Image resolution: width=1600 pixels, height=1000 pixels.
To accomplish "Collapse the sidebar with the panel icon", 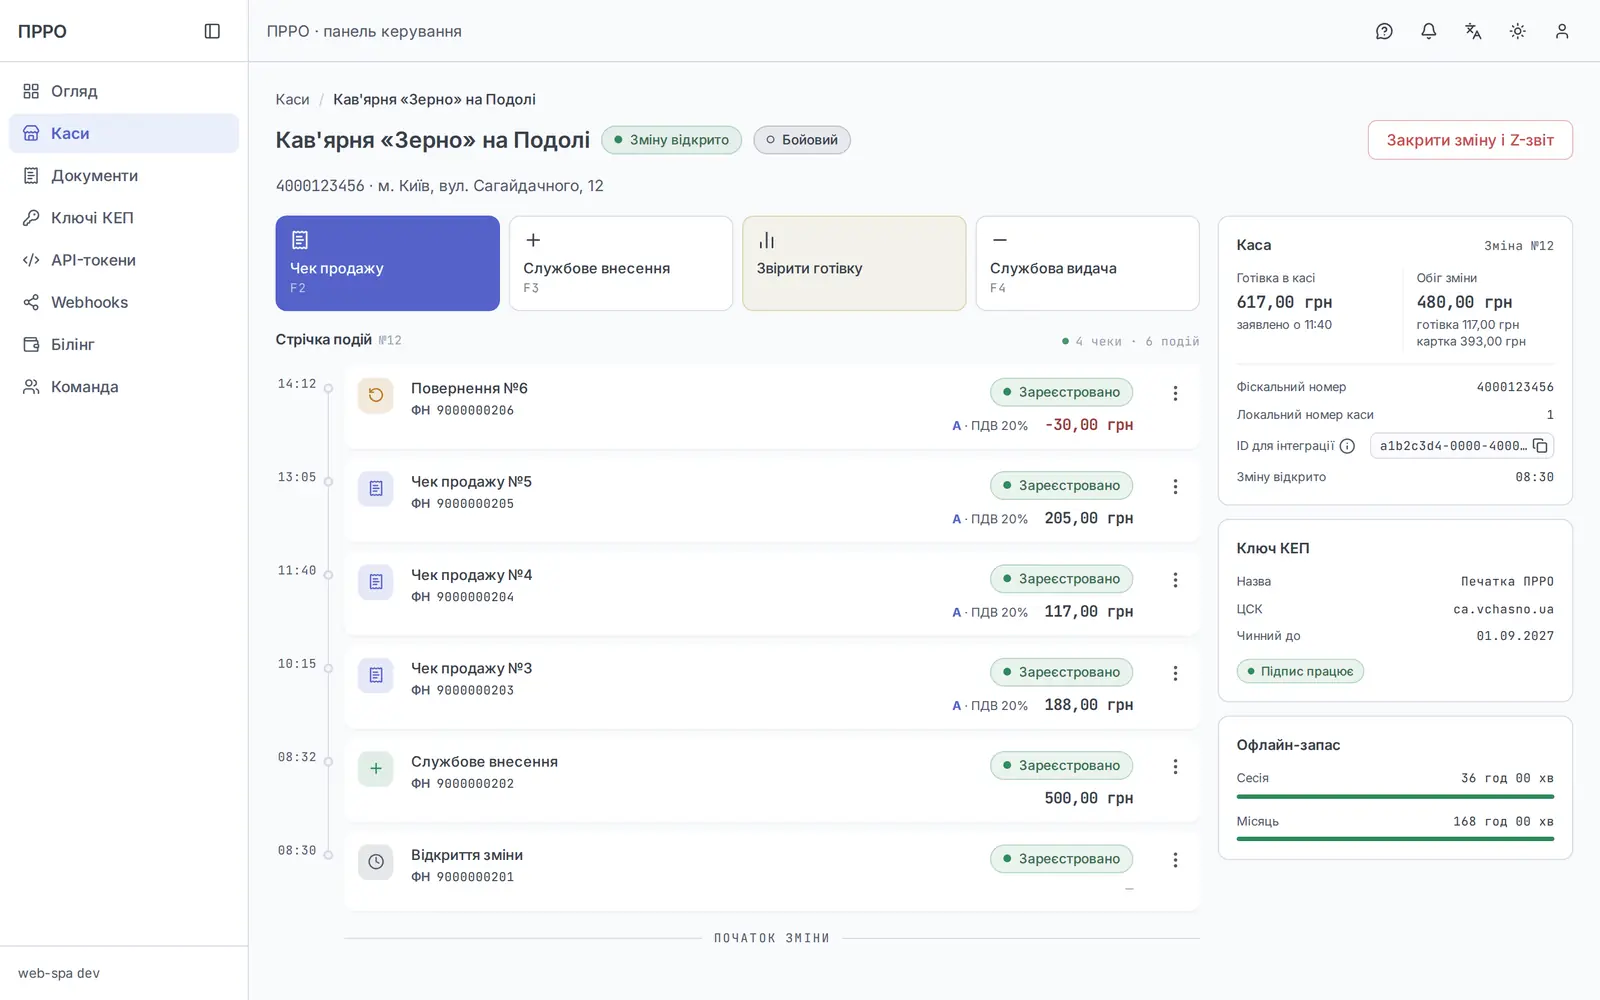I will tap(212, 31).
